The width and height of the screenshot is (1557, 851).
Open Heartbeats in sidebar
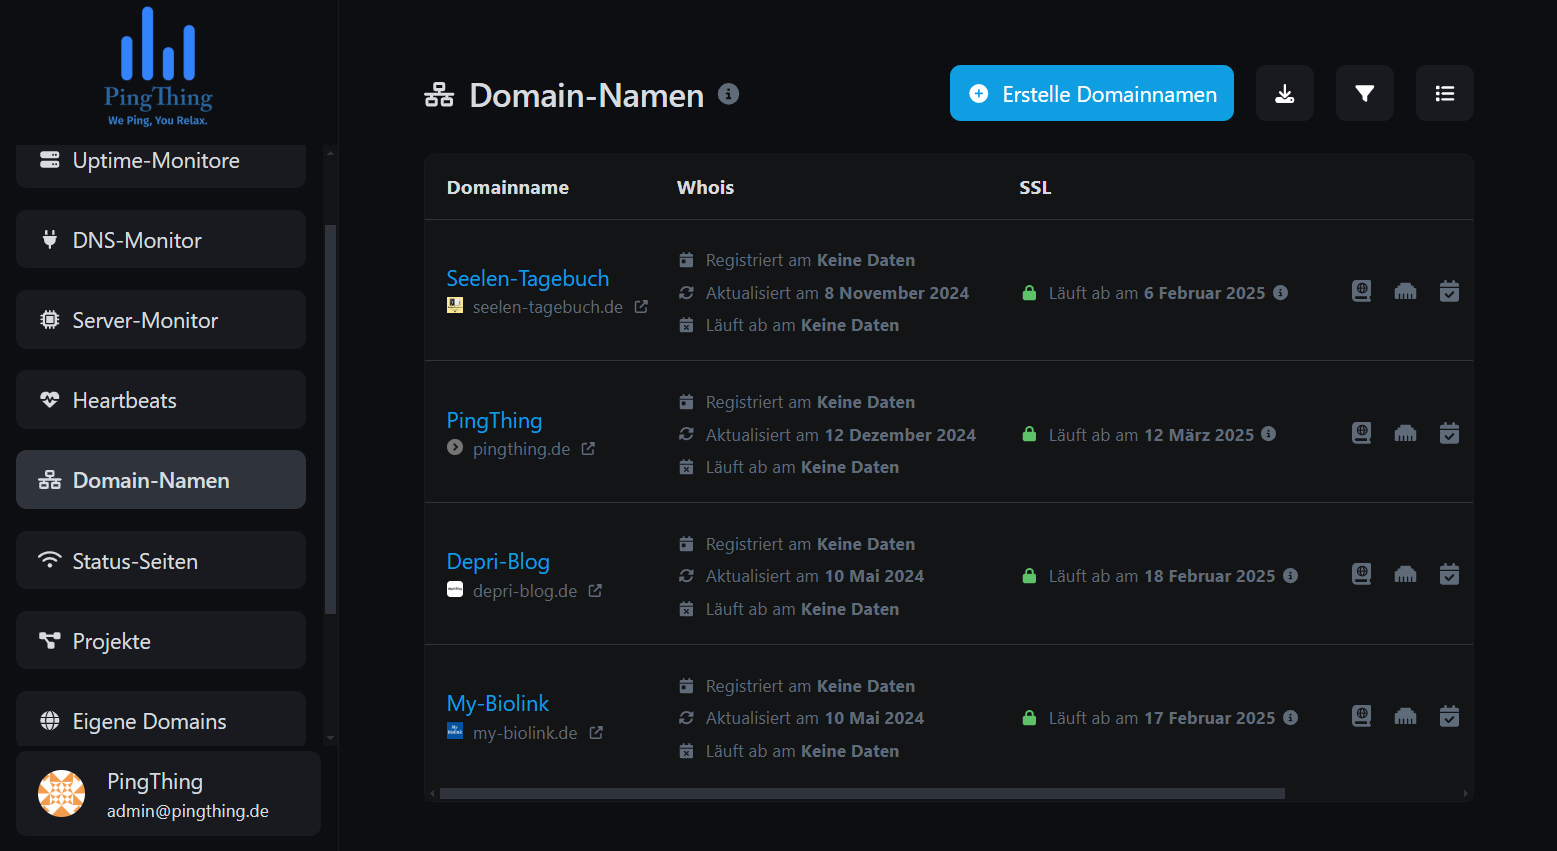pos(161,399)
